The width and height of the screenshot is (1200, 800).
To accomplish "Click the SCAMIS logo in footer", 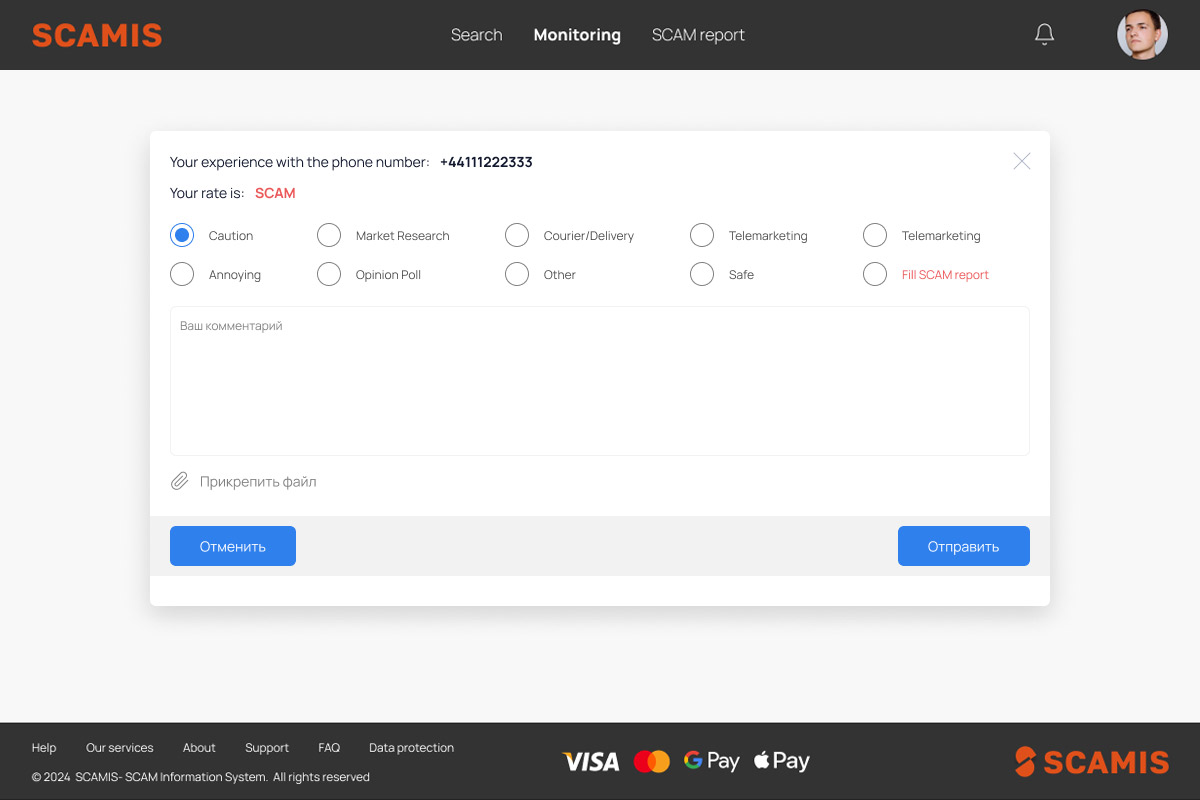I will click(x=1091, y=762).
